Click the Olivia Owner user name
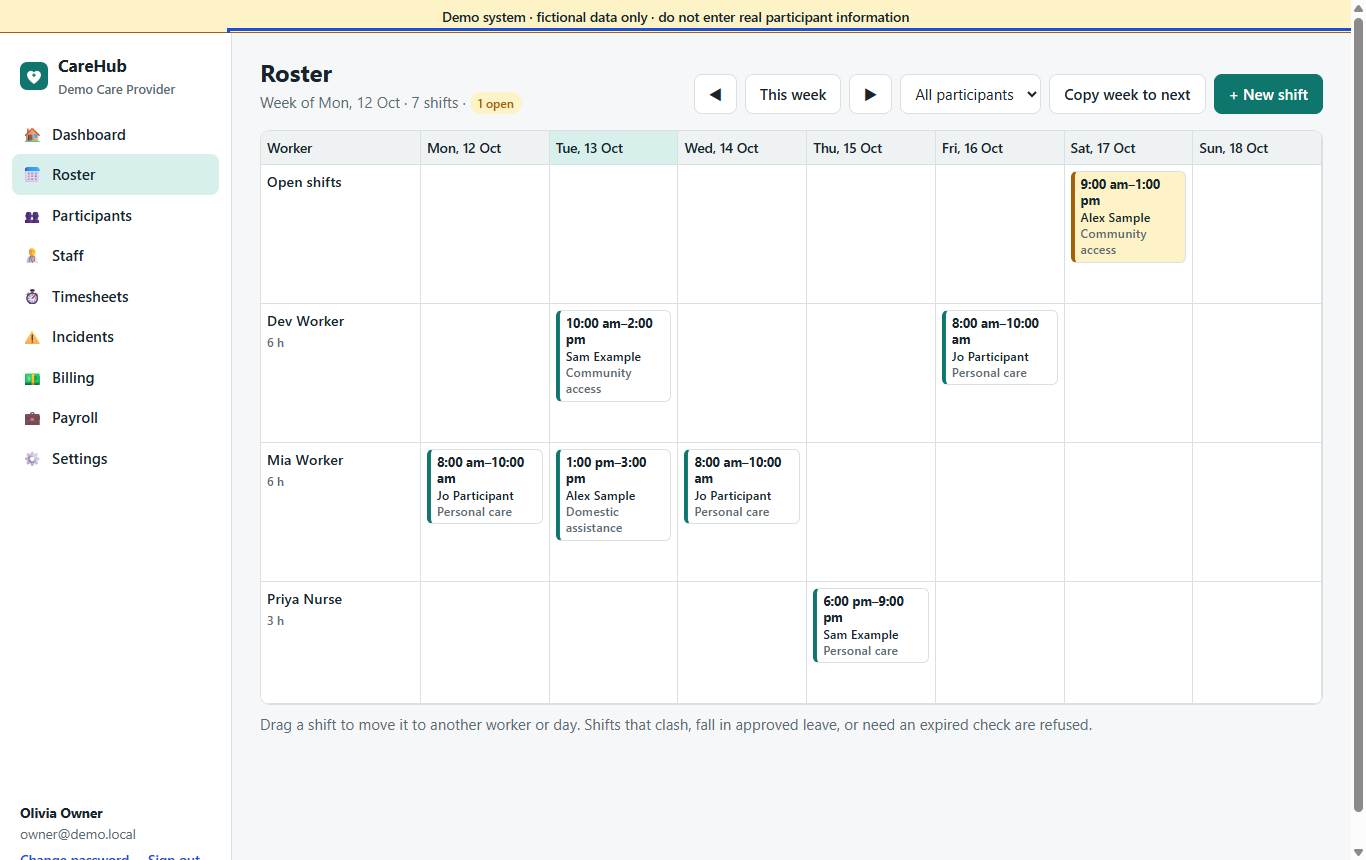This screenshot has height=860, width=1366. [x=61, y=814]
